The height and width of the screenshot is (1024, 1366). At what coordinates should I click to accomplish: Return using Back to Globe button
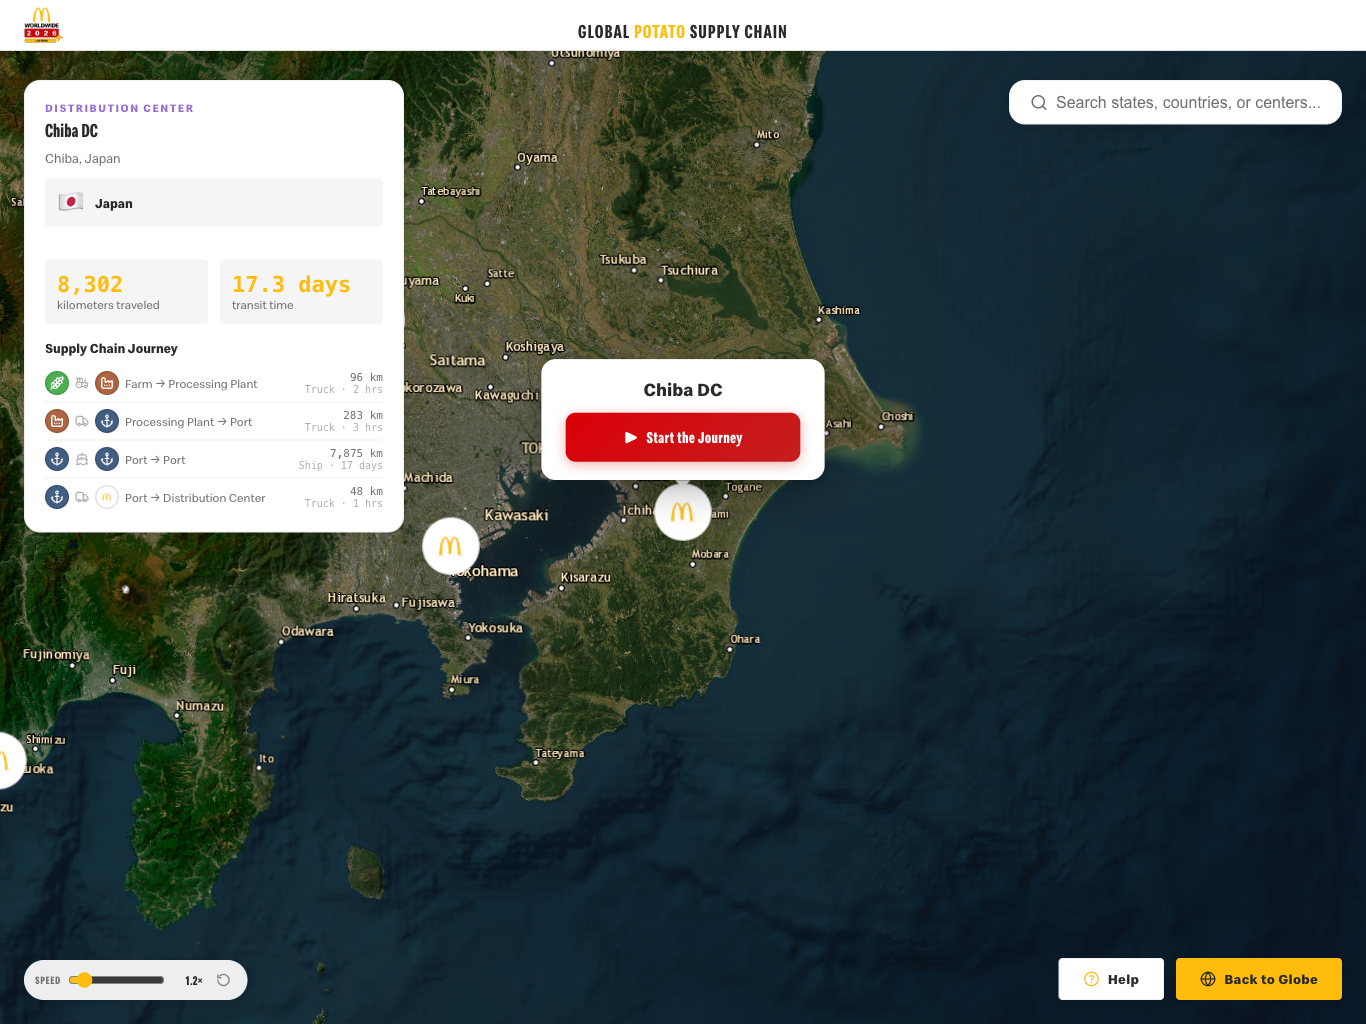point(1259,979)
